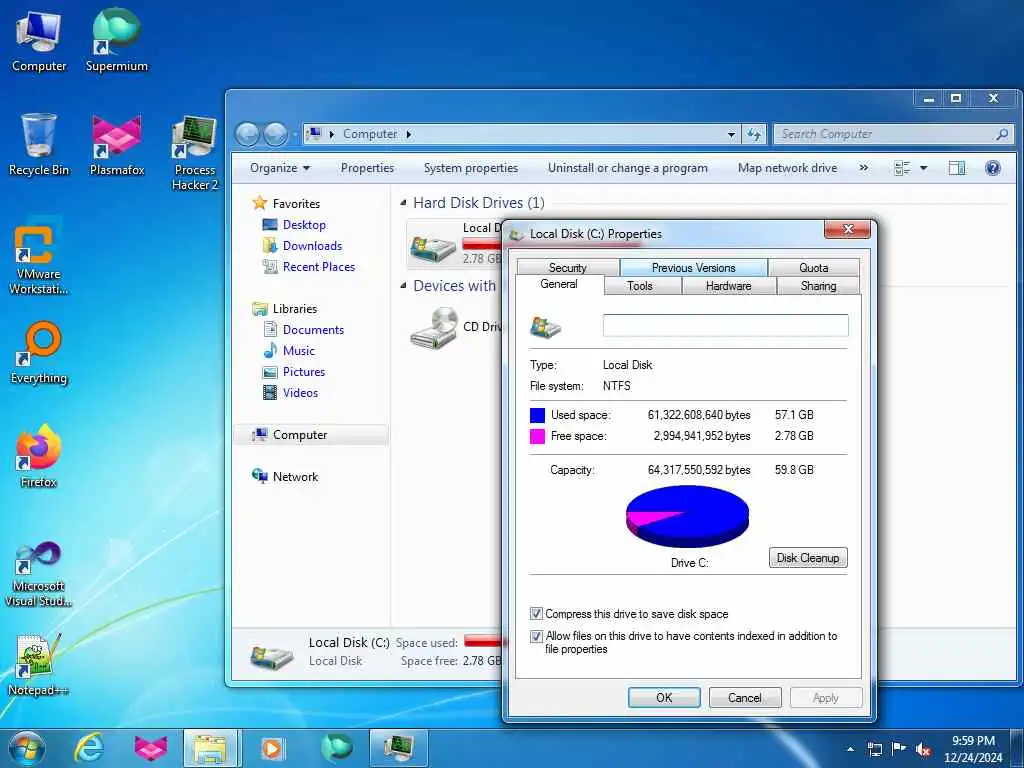Collapse the Devices with Removable Storage group

403,286
